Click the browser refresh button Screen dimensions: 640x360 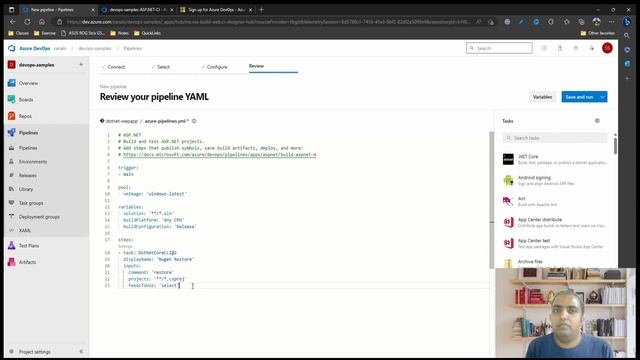coord(27,22)
